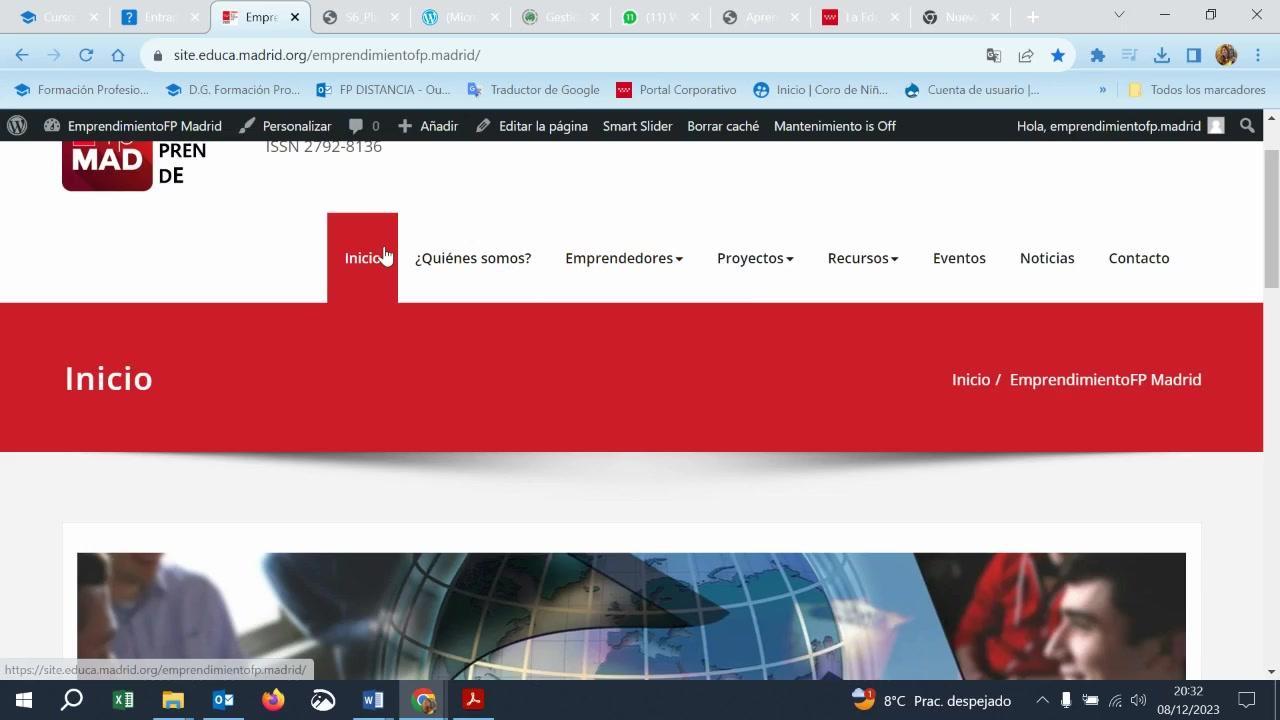Image resolution: width=1280 pixels, height=720 pixels.
Task: Open the Extensions puzzle icon
Action: [1098, 55]
